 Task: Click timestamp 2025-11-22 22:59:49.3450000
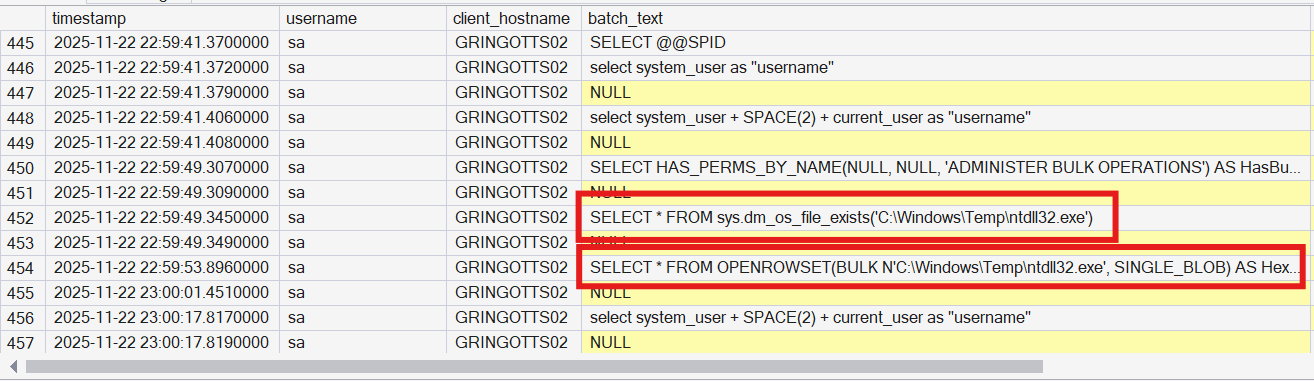click(x=162, y=218)
